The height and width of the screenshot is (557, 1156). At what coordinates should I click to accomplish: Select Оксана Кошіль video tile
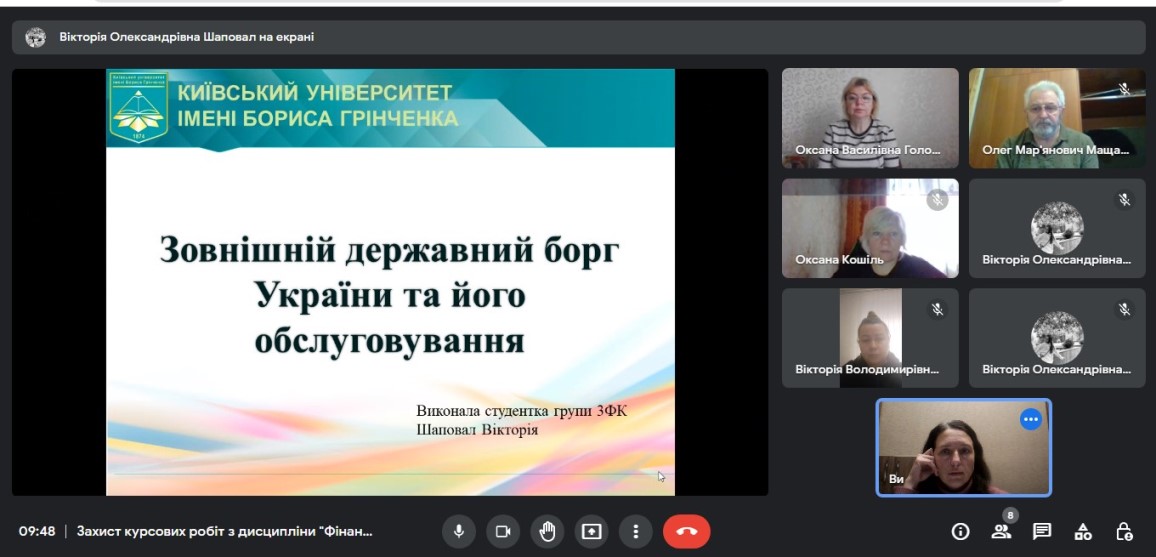pyautogui.click(x=870, y=228)
